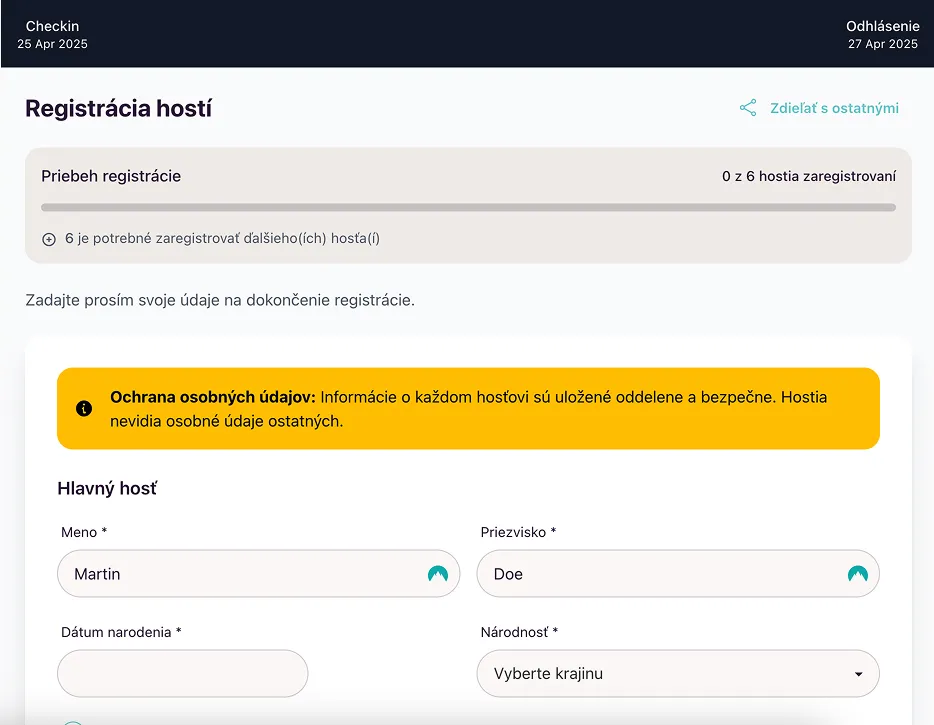Click the 6 je potrebné zaregistrovať text
This screenshot has height=725, width=934.
point(222,238)
